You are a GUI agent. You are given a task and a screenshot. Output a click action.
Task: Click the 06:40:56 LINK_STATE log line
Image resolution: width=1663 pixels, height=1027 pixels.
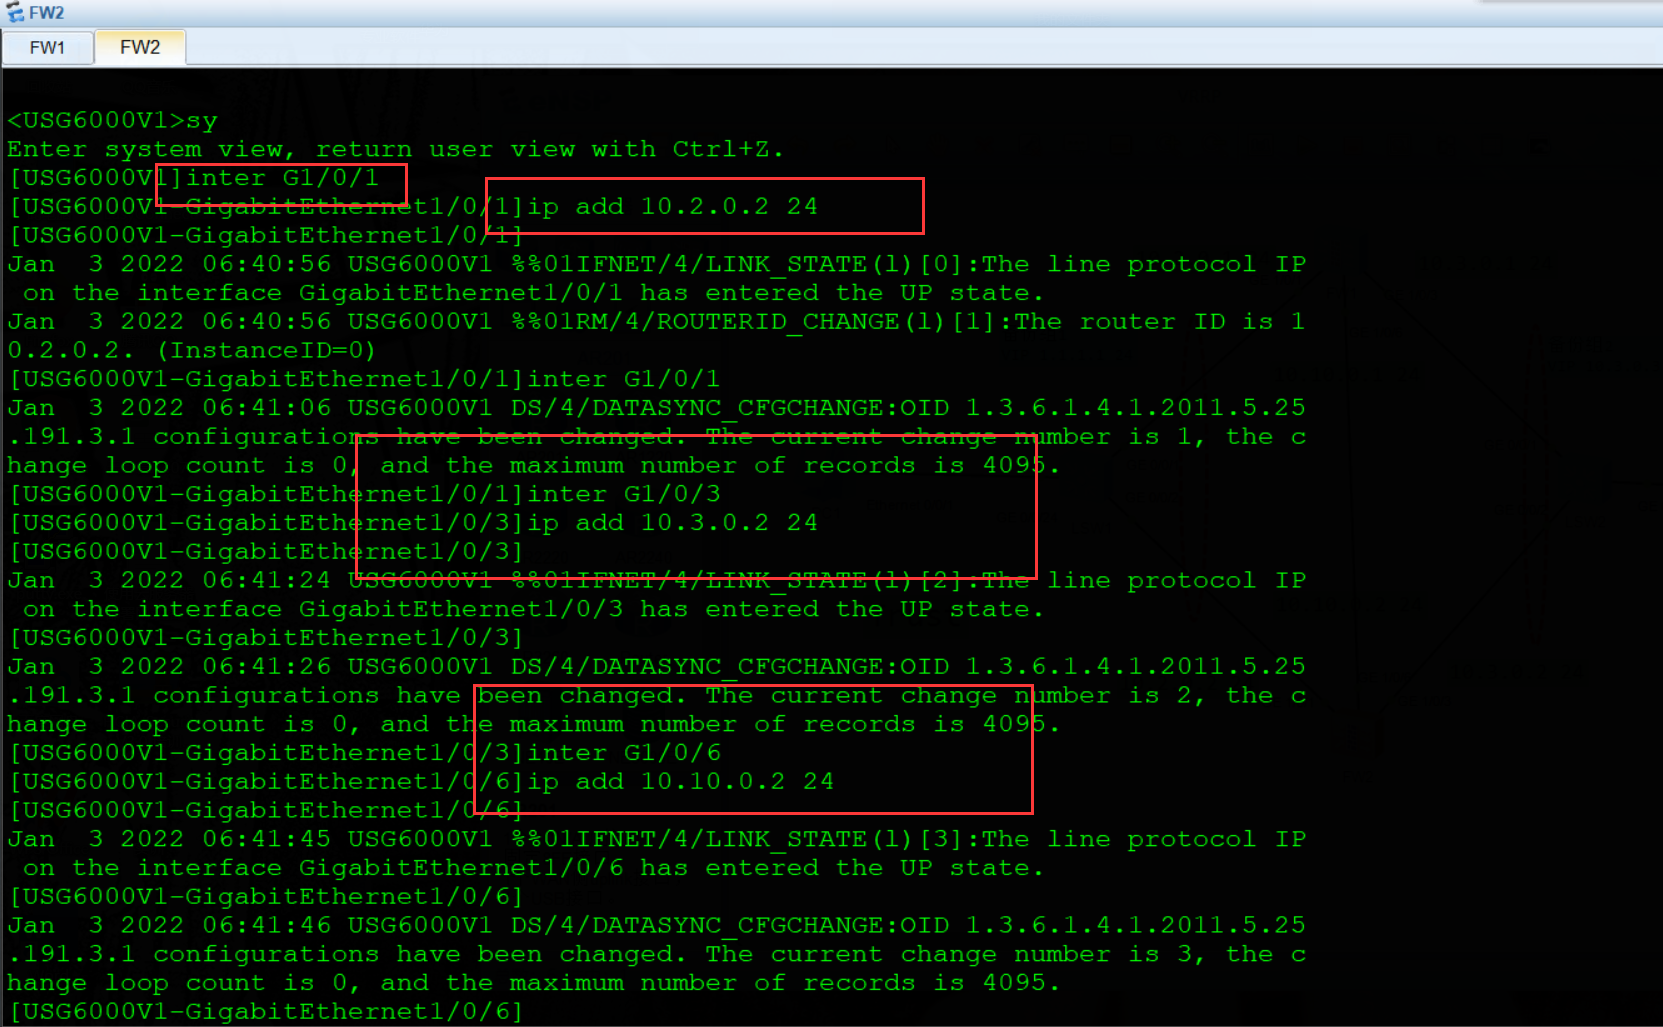pos(657,264)
